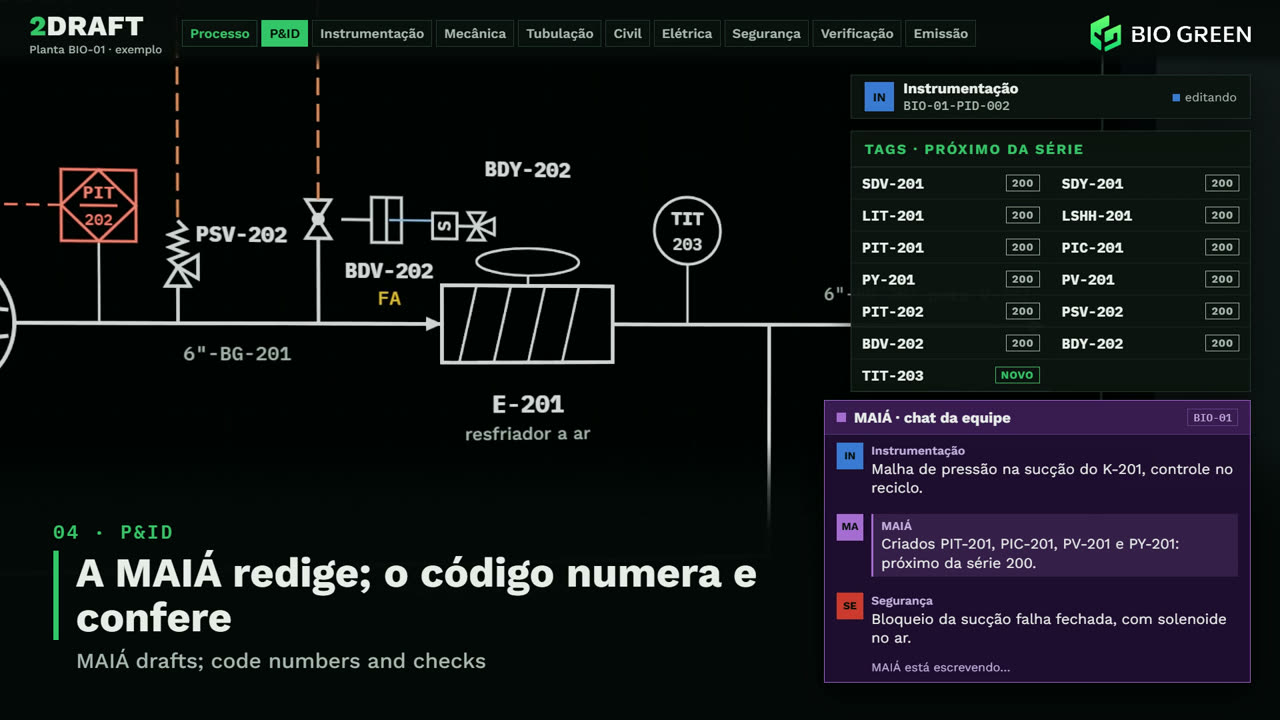
Task: Click the PIT-202 pressure transmitter symbol
Action: click(98, 205)
